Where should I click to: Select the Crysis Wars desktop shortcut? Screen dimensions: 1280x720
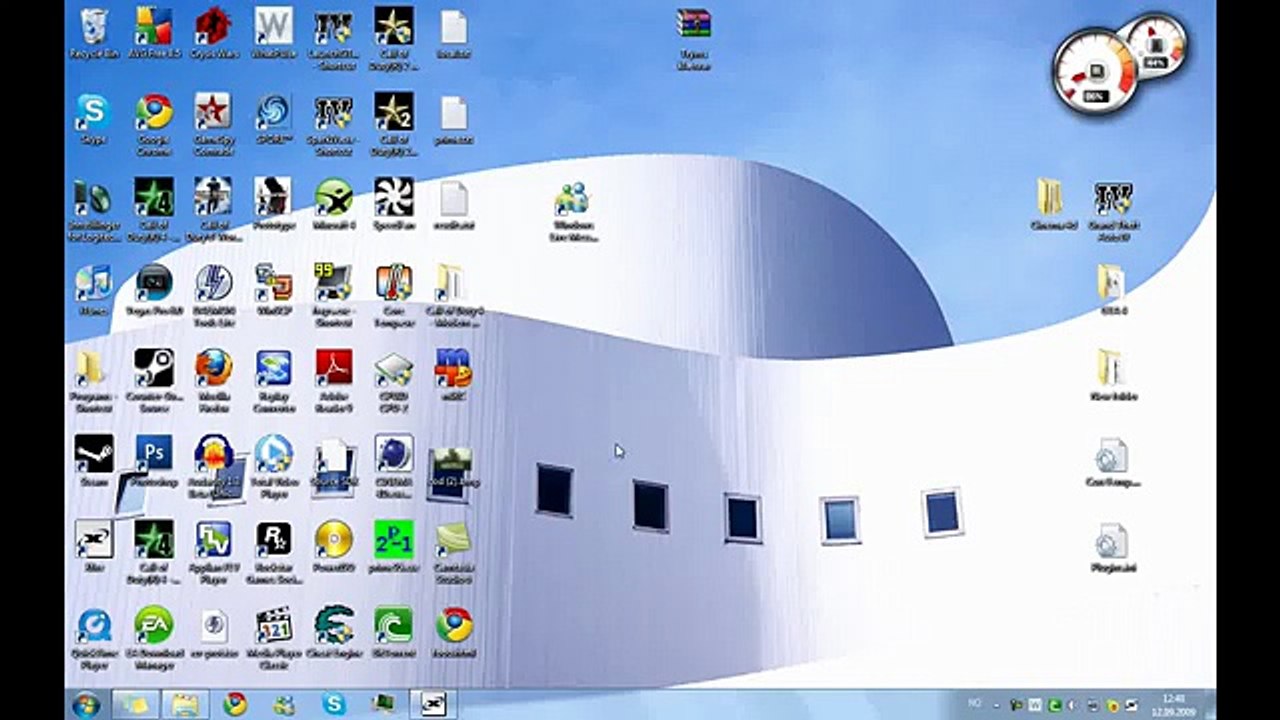(213, 34)
